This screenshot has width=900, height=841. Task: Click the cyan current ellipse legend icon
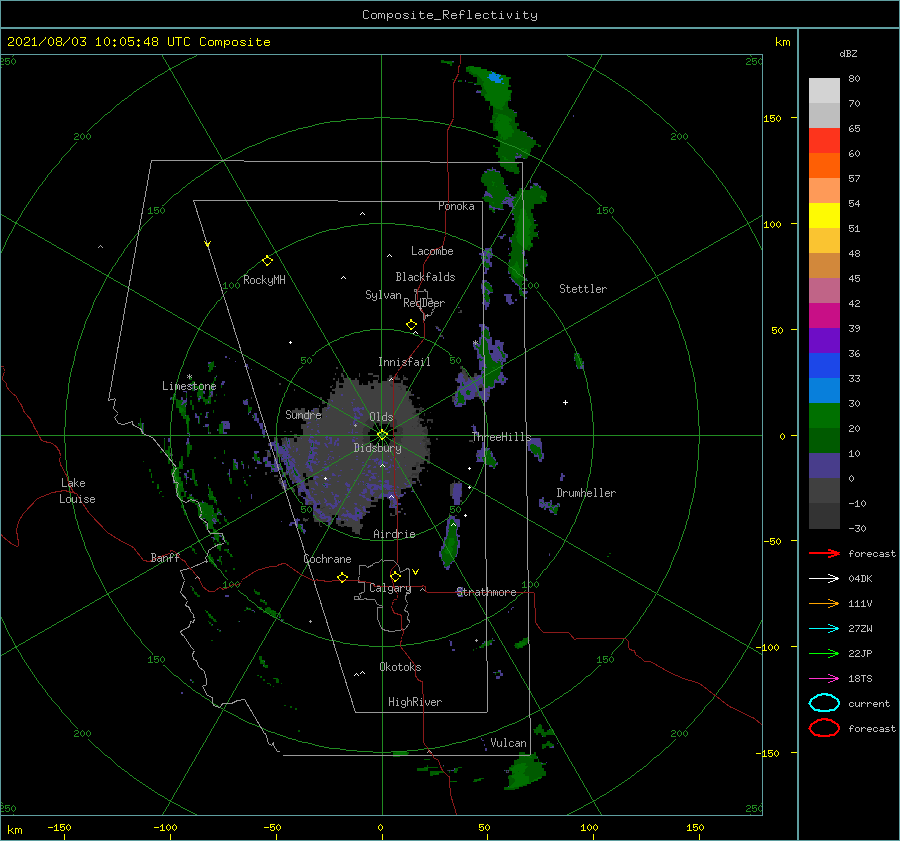point(824,703)
